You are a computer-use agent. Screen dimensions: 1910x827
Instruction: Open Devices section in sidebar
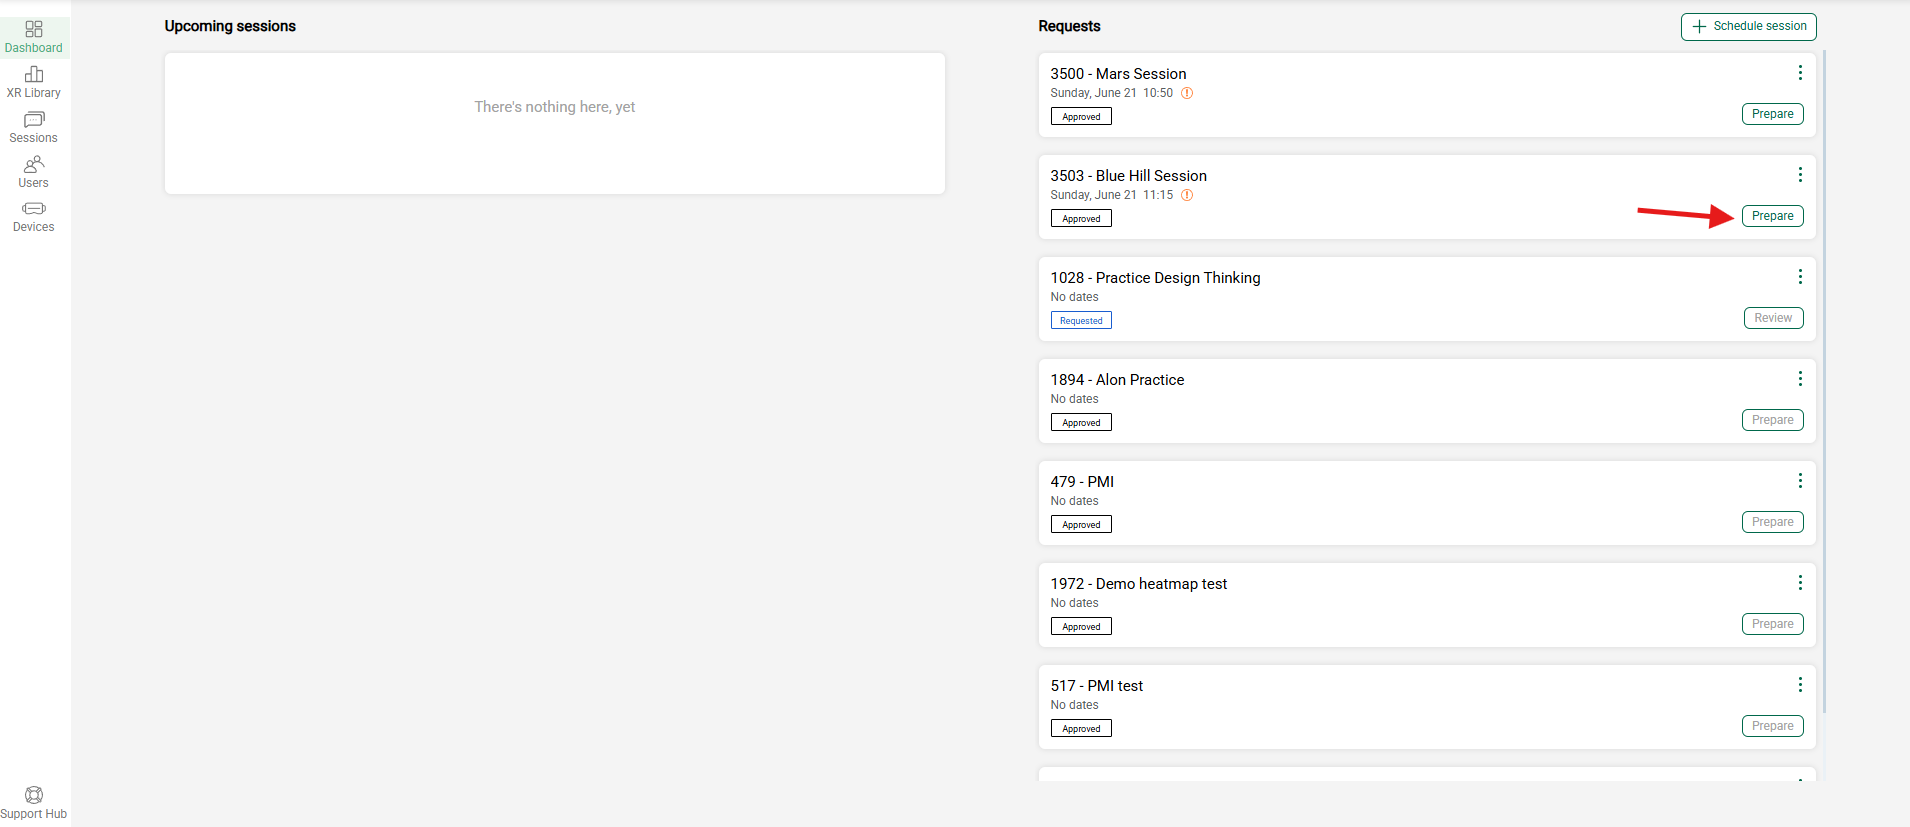[34, 217]
